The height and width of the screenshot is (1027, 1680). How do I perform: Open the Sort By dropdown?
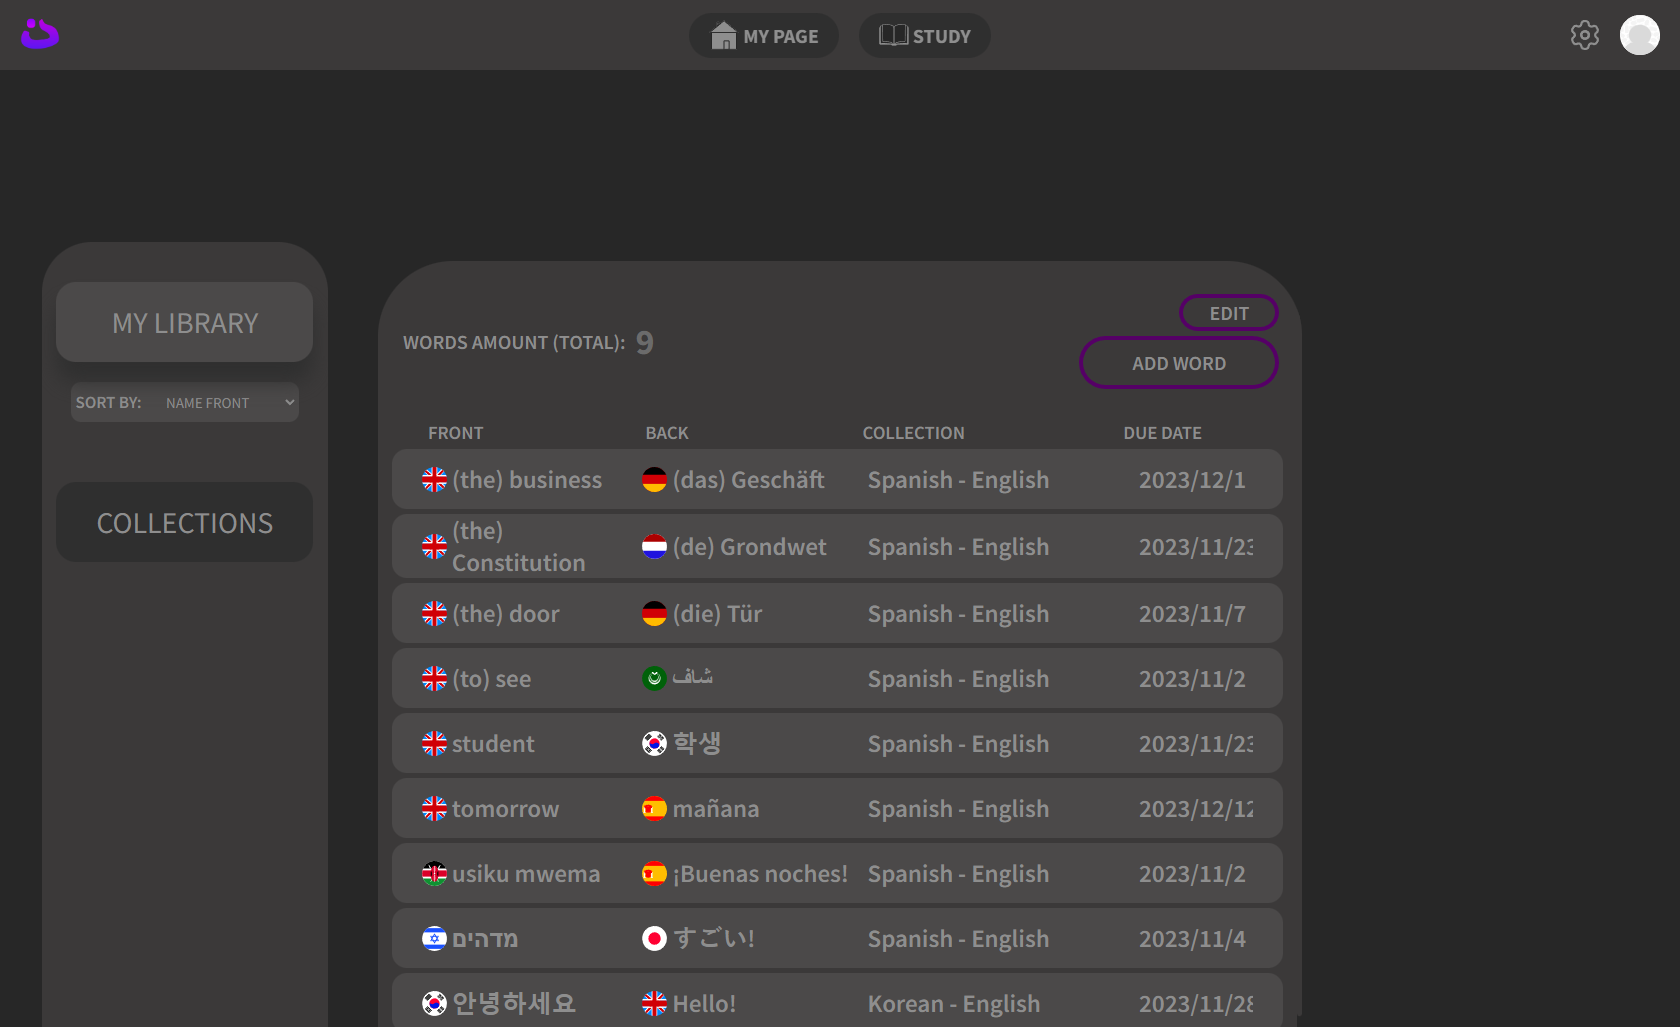[229, 403]
